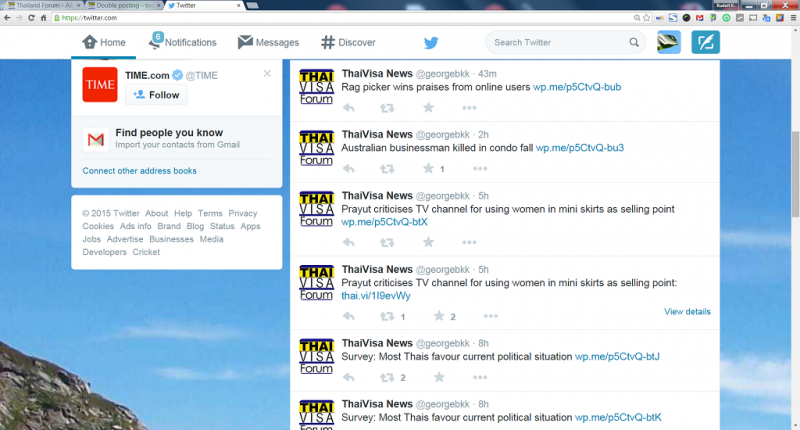Screen dimensions: 800x430
Task: Dismiss the TIME.com follow suggestion
Action: [x=267, y=74]
